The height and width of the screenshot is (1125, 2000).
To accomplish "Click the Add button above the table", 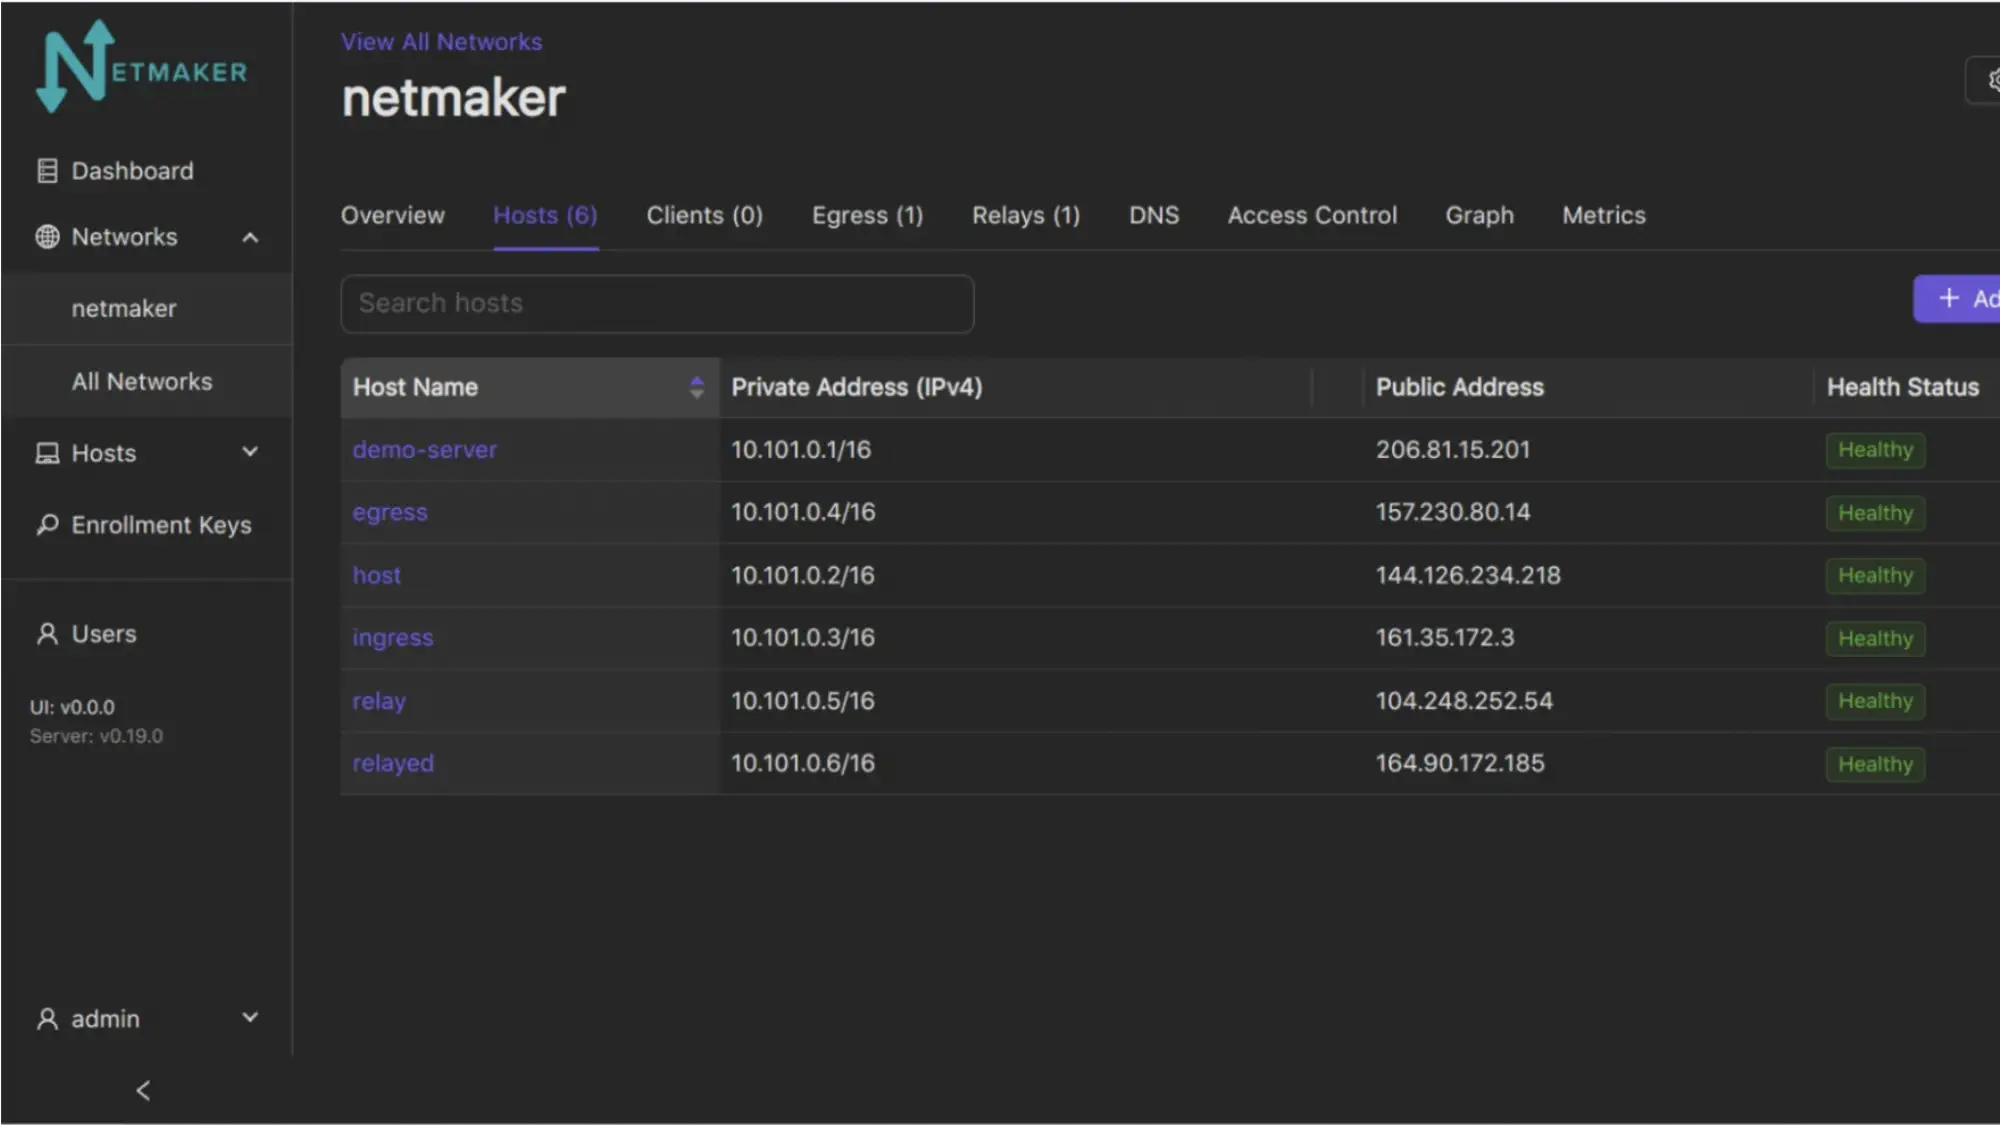I will pyautogui.click(x=1964, y=298).
